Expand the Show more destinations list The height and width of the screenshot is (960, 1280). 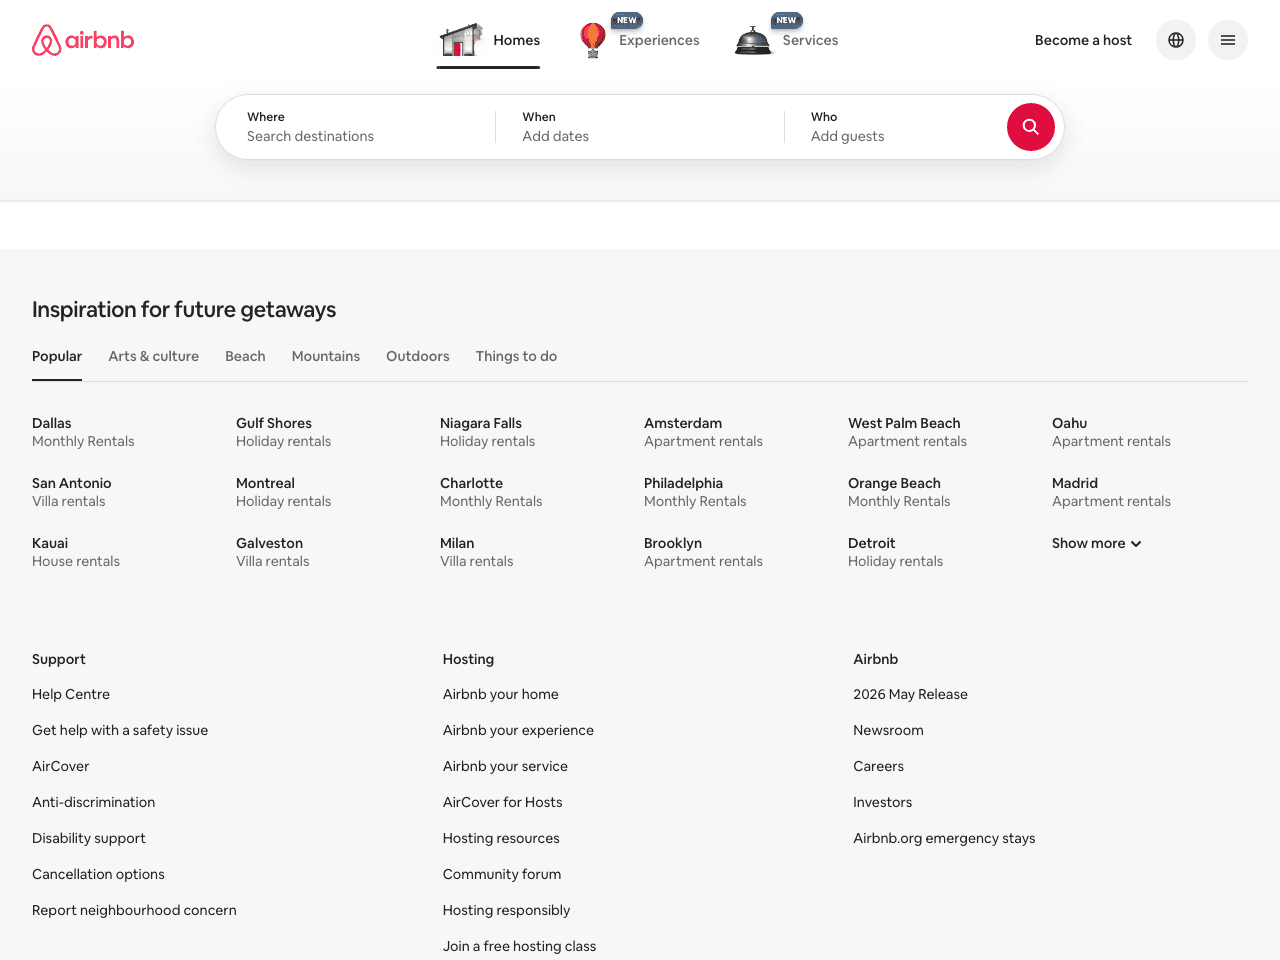coord(1097,543)
